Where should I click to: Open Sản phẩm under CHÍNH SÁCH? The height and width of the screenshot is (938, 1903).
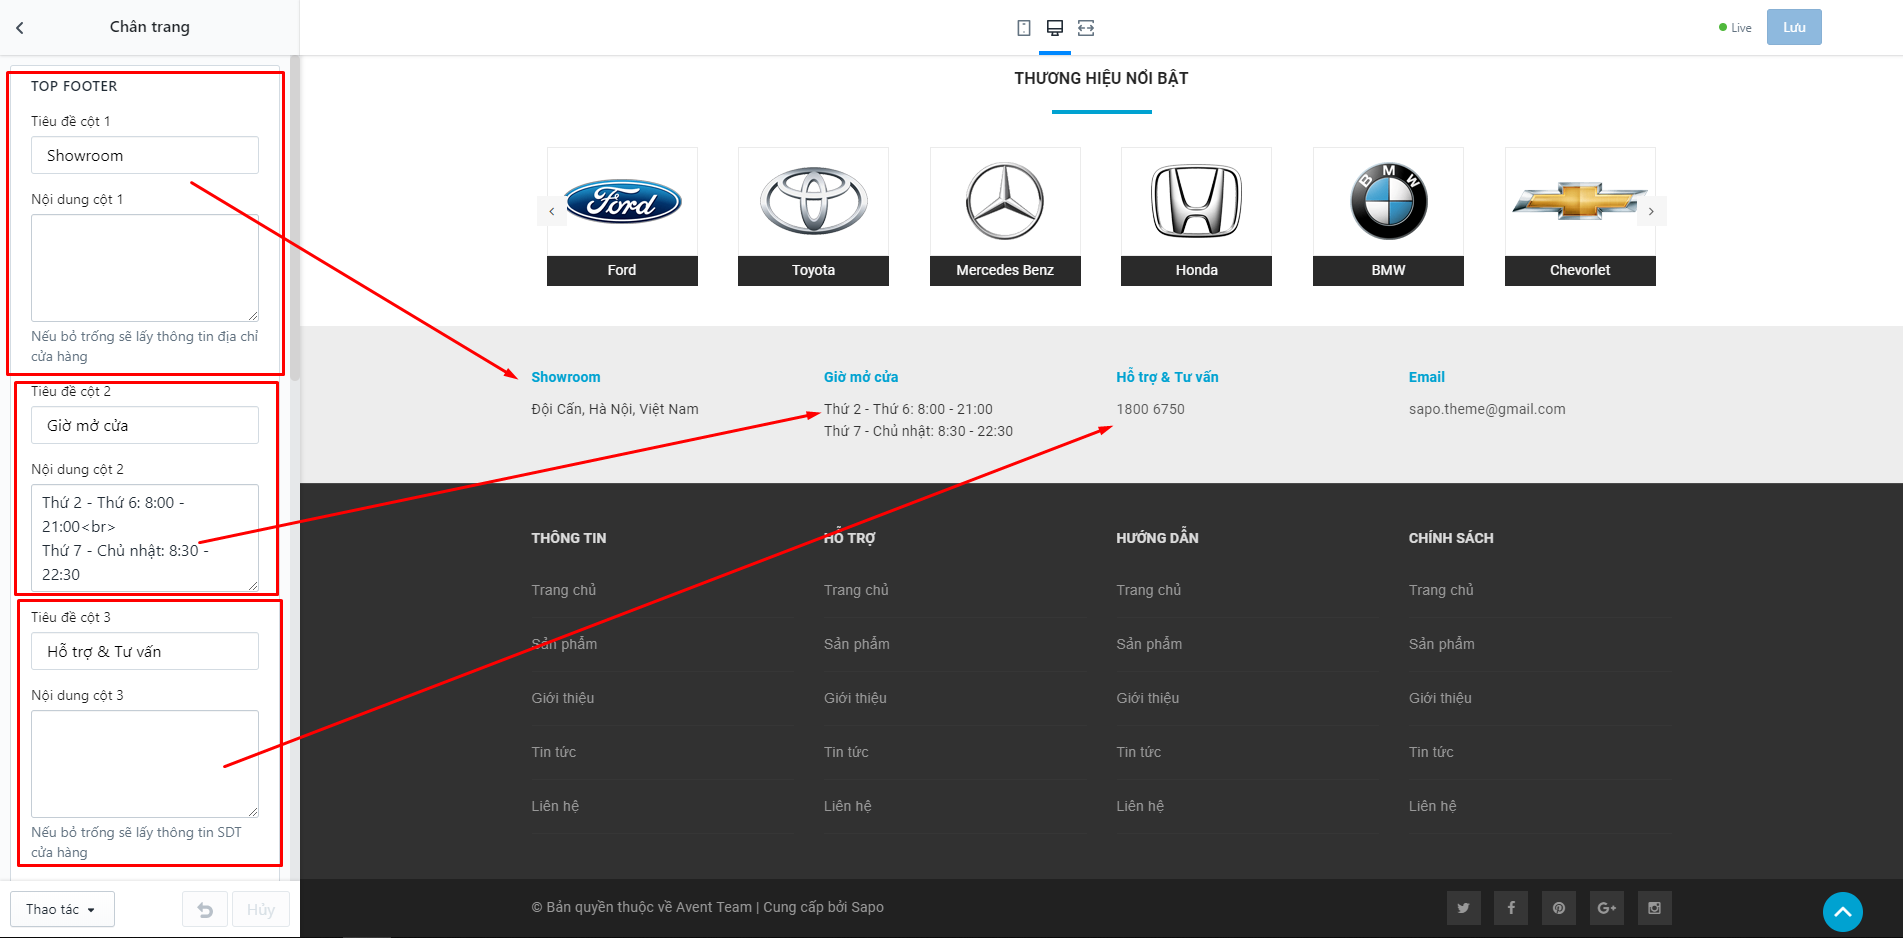tap(1442, 644)
